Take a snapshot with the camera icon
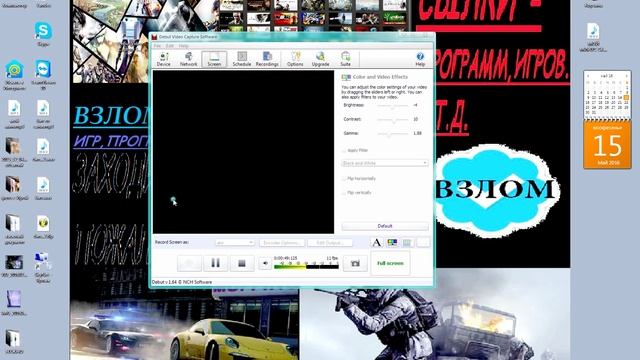640x360 pixels. (x=355, y=263)
